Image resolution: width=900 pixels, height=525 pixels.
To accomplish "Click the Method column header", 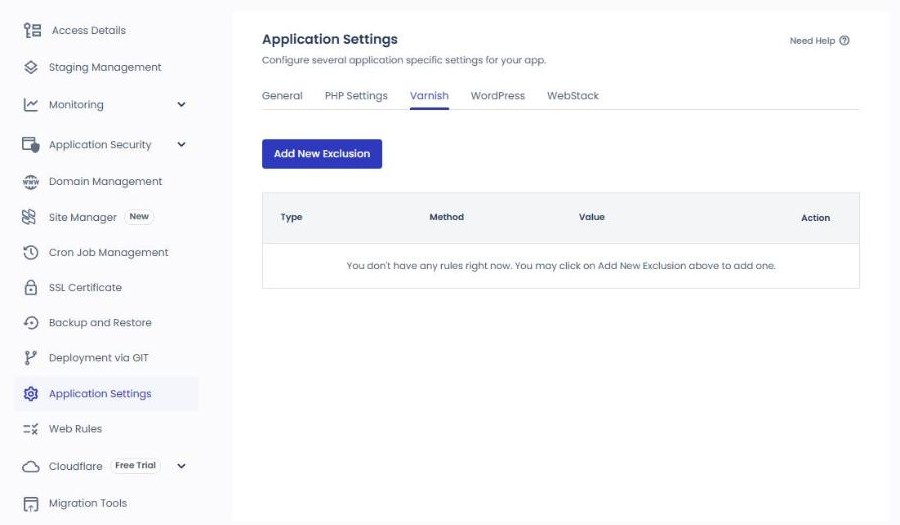I will pyautogui.click(x=447, y=217).
